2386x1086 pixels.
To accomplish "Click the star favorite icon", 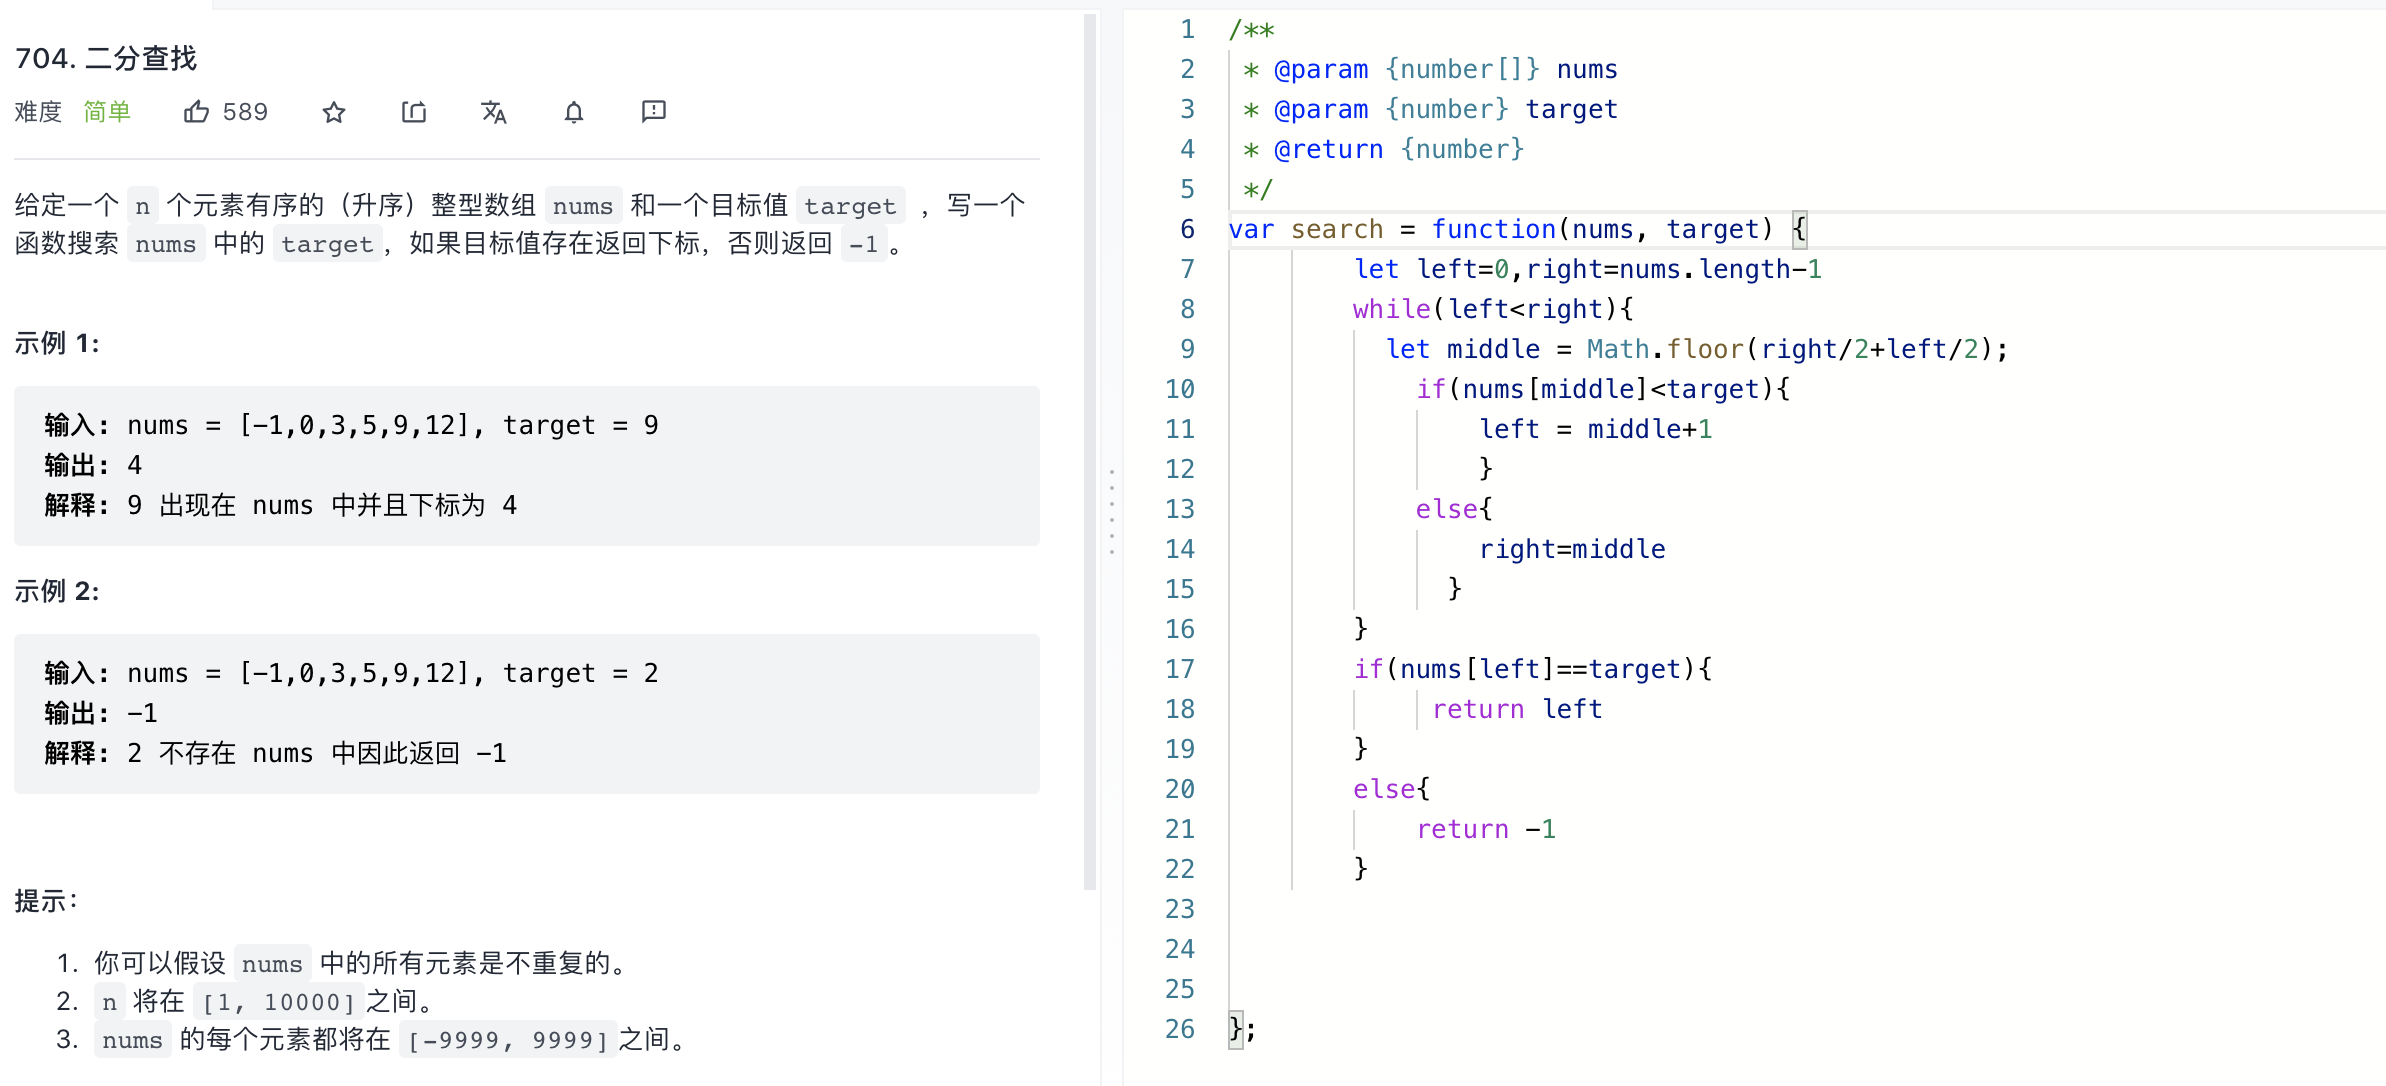I will pos(334,112).
